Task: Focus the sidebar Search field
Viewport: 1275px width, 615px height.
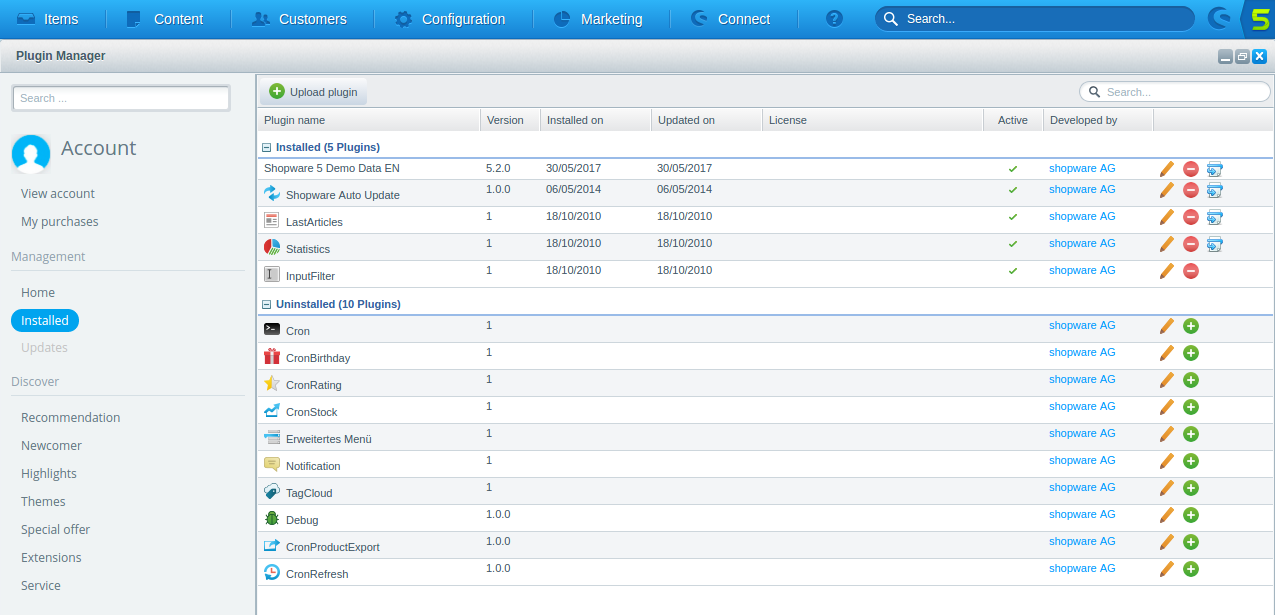Action: click(121, 98)
